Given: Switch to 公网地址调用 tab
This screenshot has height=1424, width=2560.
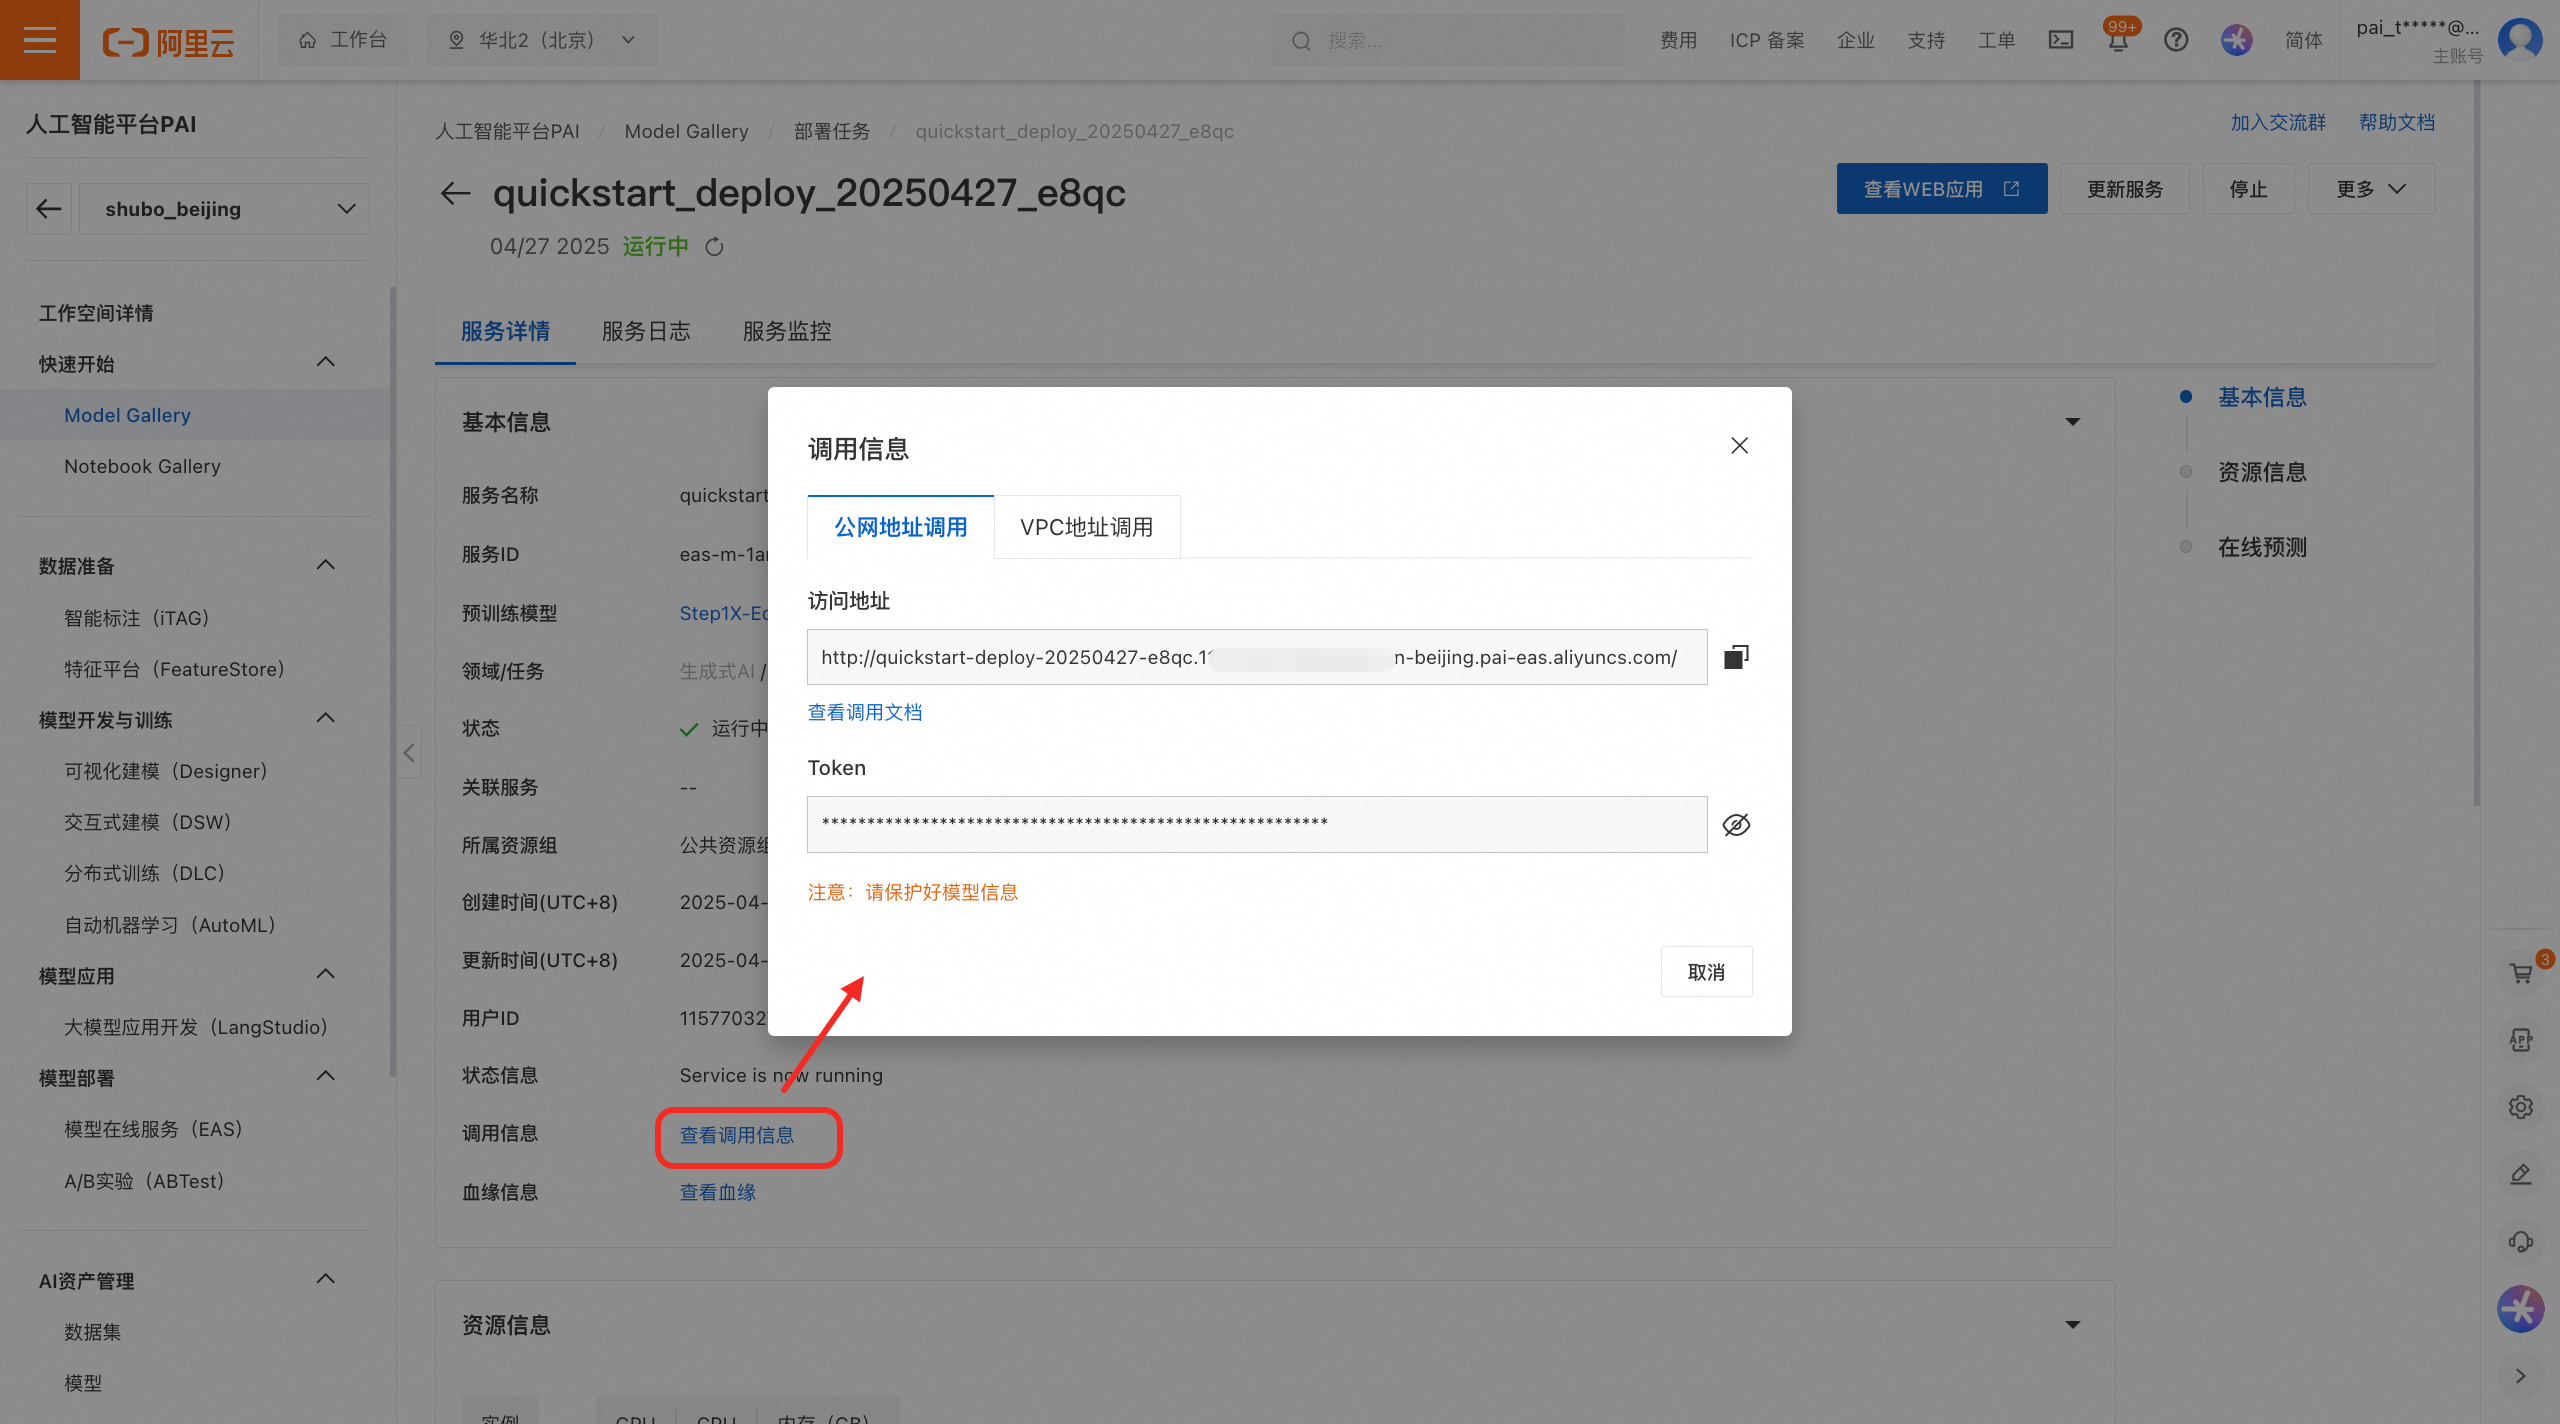Looking at the screenshot, I should [x=901, y=527].
